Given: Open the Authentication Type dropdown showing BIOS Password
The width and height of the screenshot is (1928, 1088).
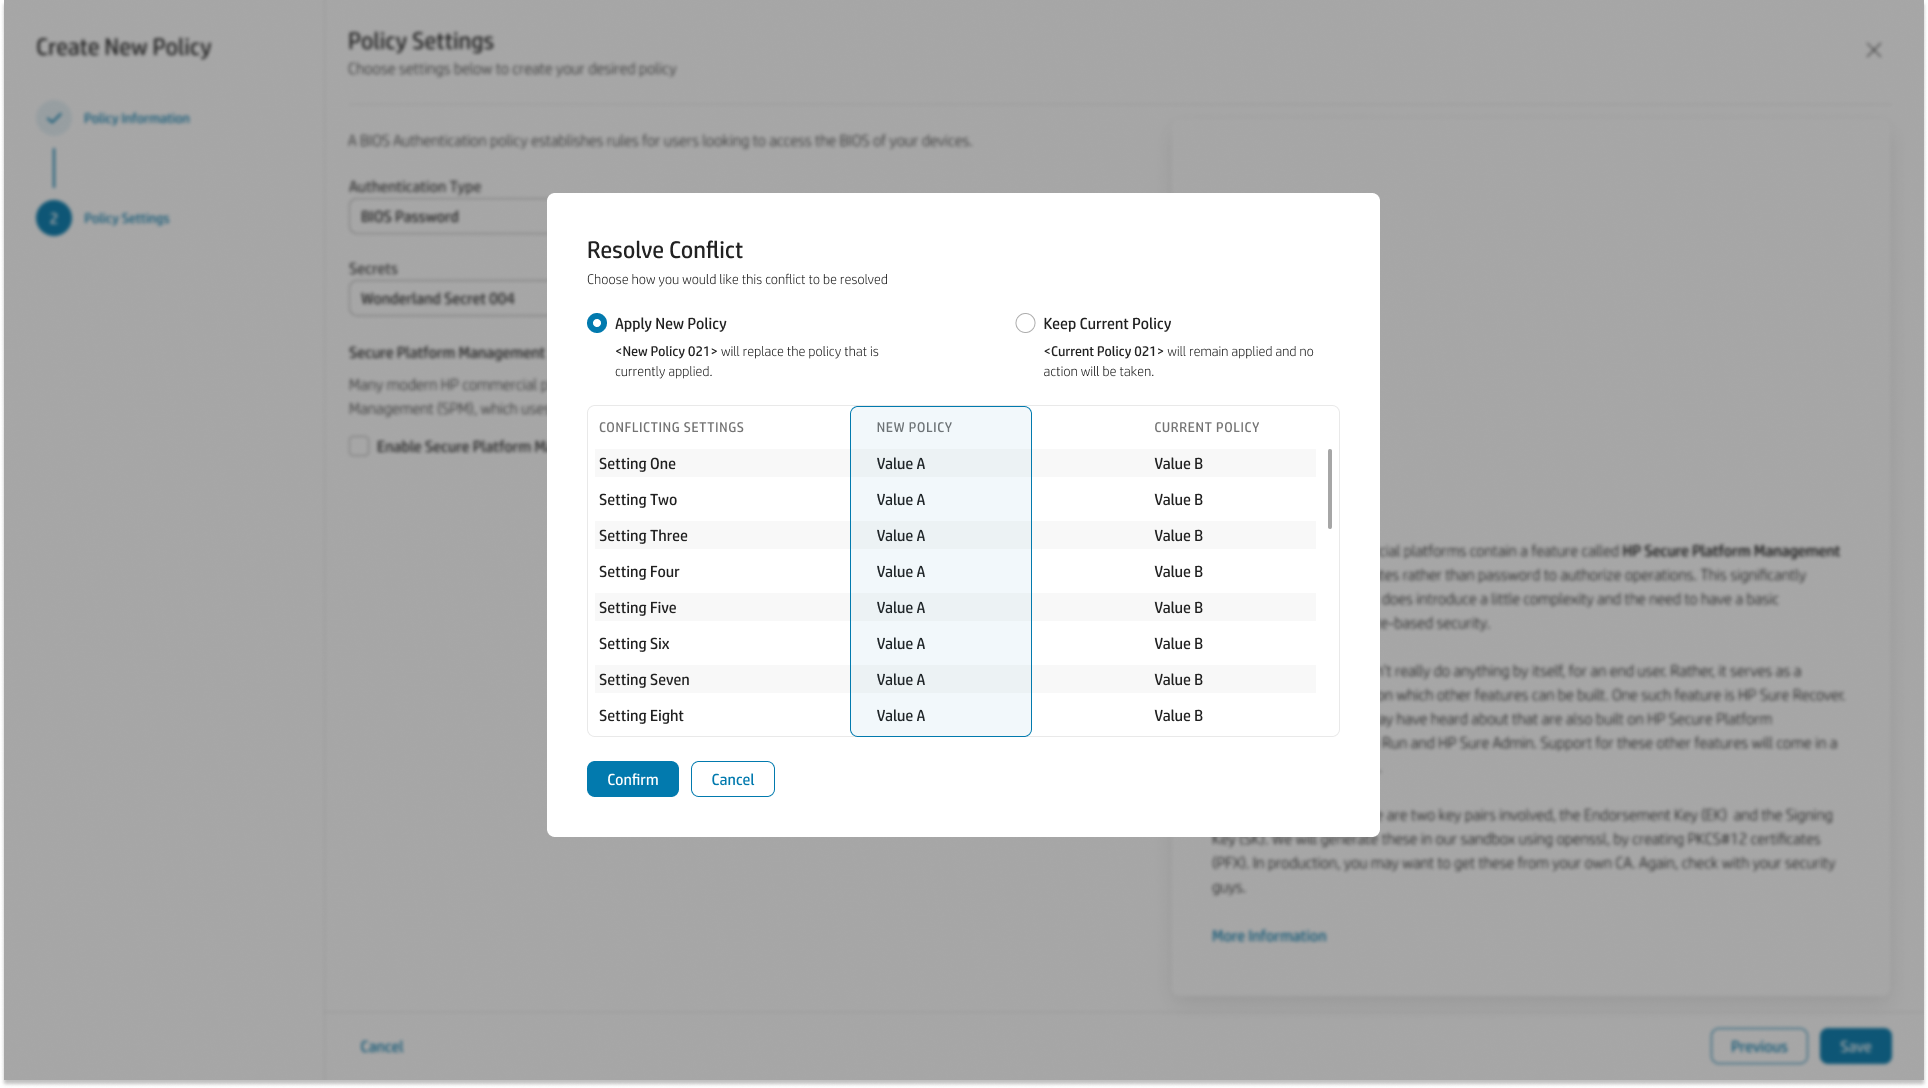Looking at the screenshot, I should pos(449,216).
